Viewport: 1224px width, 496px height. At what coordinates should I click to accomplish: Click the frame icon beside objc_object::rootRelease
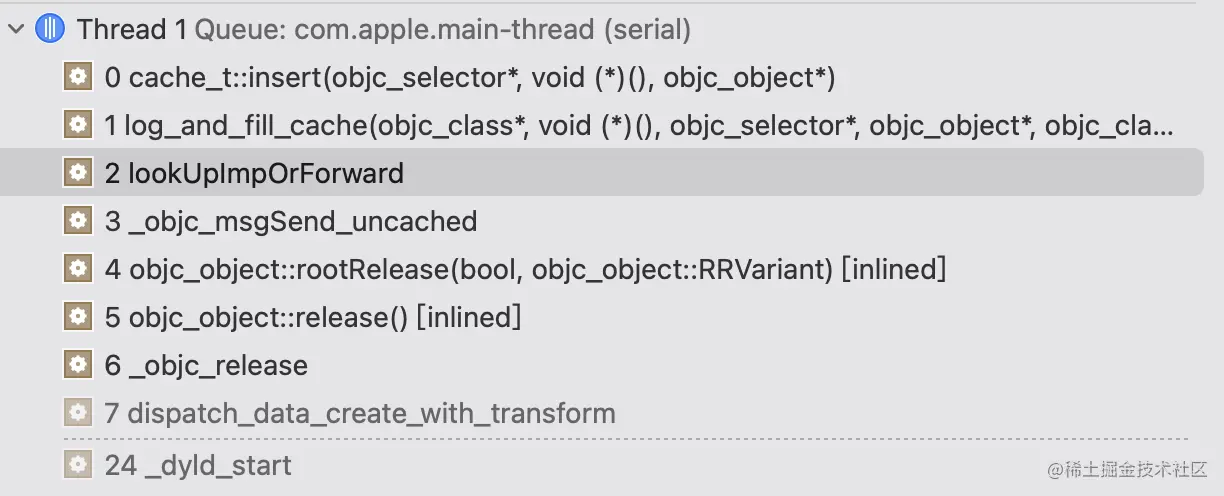point(77,269)
